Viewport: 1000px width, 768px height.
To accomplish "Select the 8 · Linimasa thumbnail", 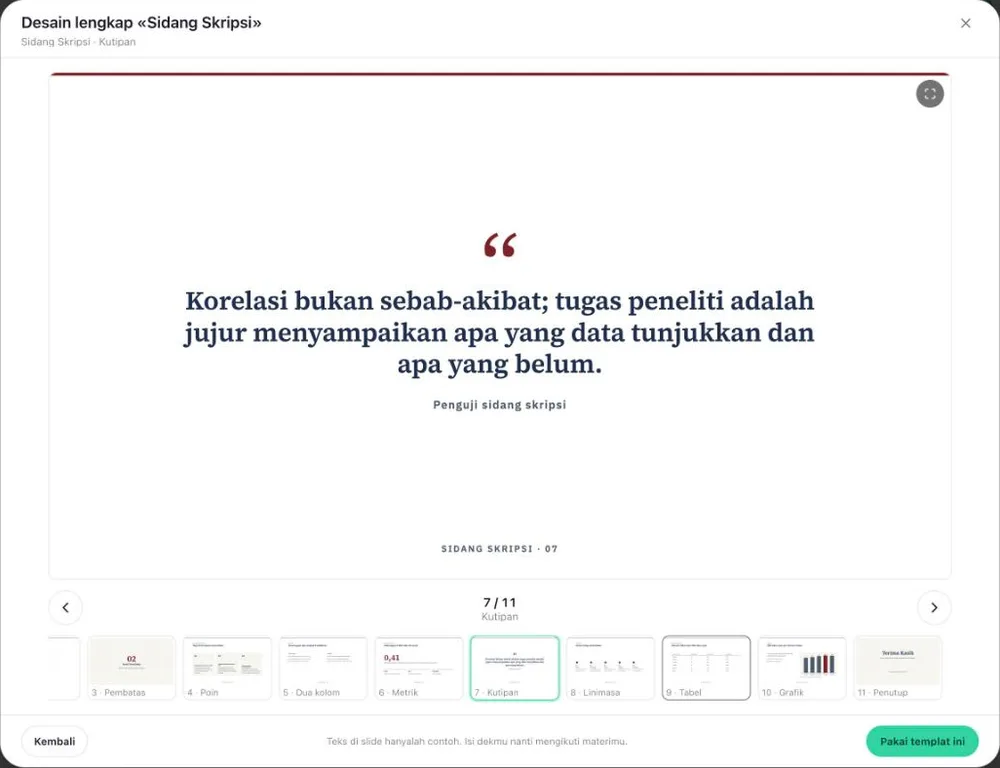I will 610,668.
